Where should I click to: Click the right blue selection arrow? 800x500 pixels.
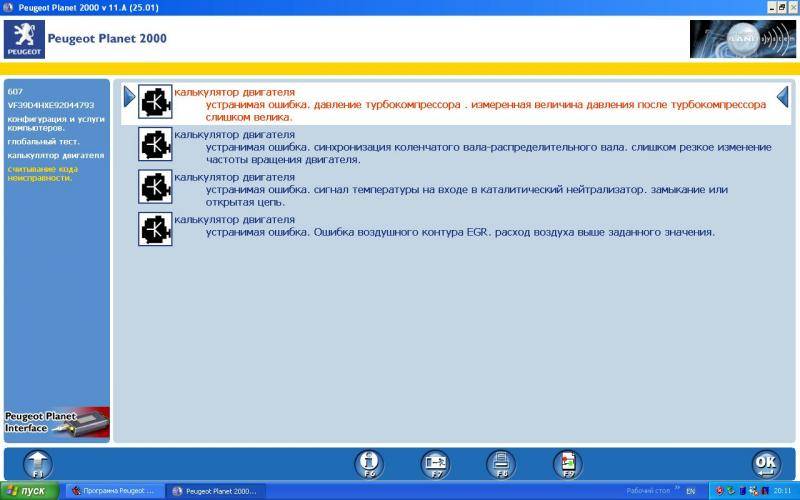(x=783, y=96)
